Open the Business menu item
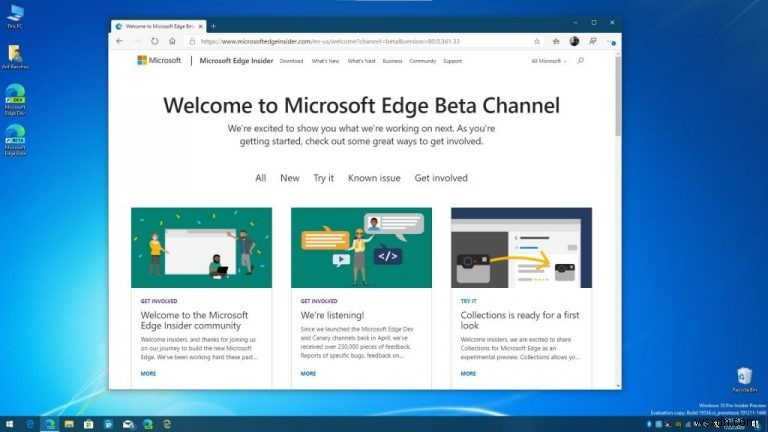 pyautogui.click(x=392, y=61)
